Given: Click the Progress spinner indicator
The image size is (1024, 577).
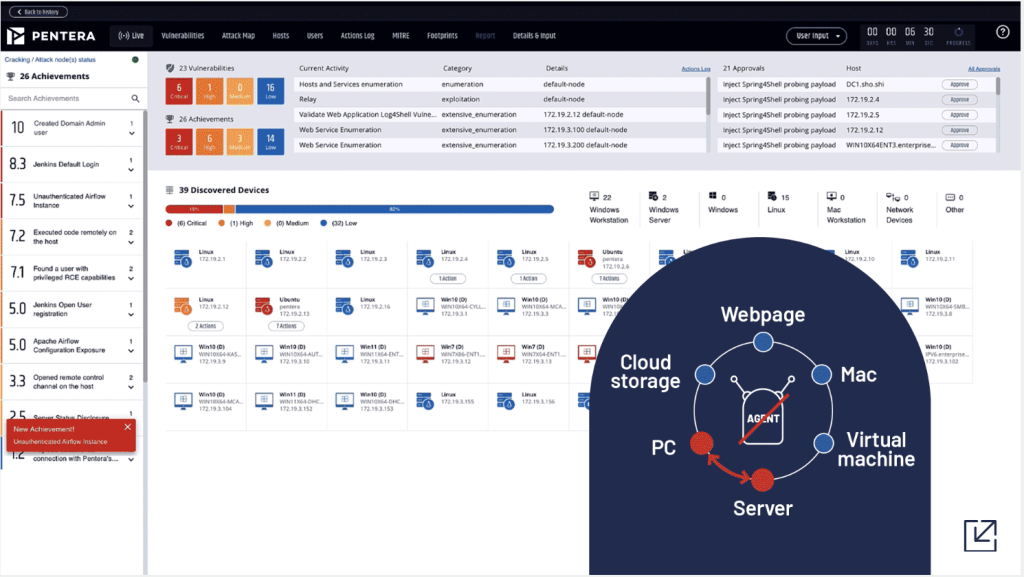Looking at the screenshot, I should pyautogui.click(x=959, y=32).
